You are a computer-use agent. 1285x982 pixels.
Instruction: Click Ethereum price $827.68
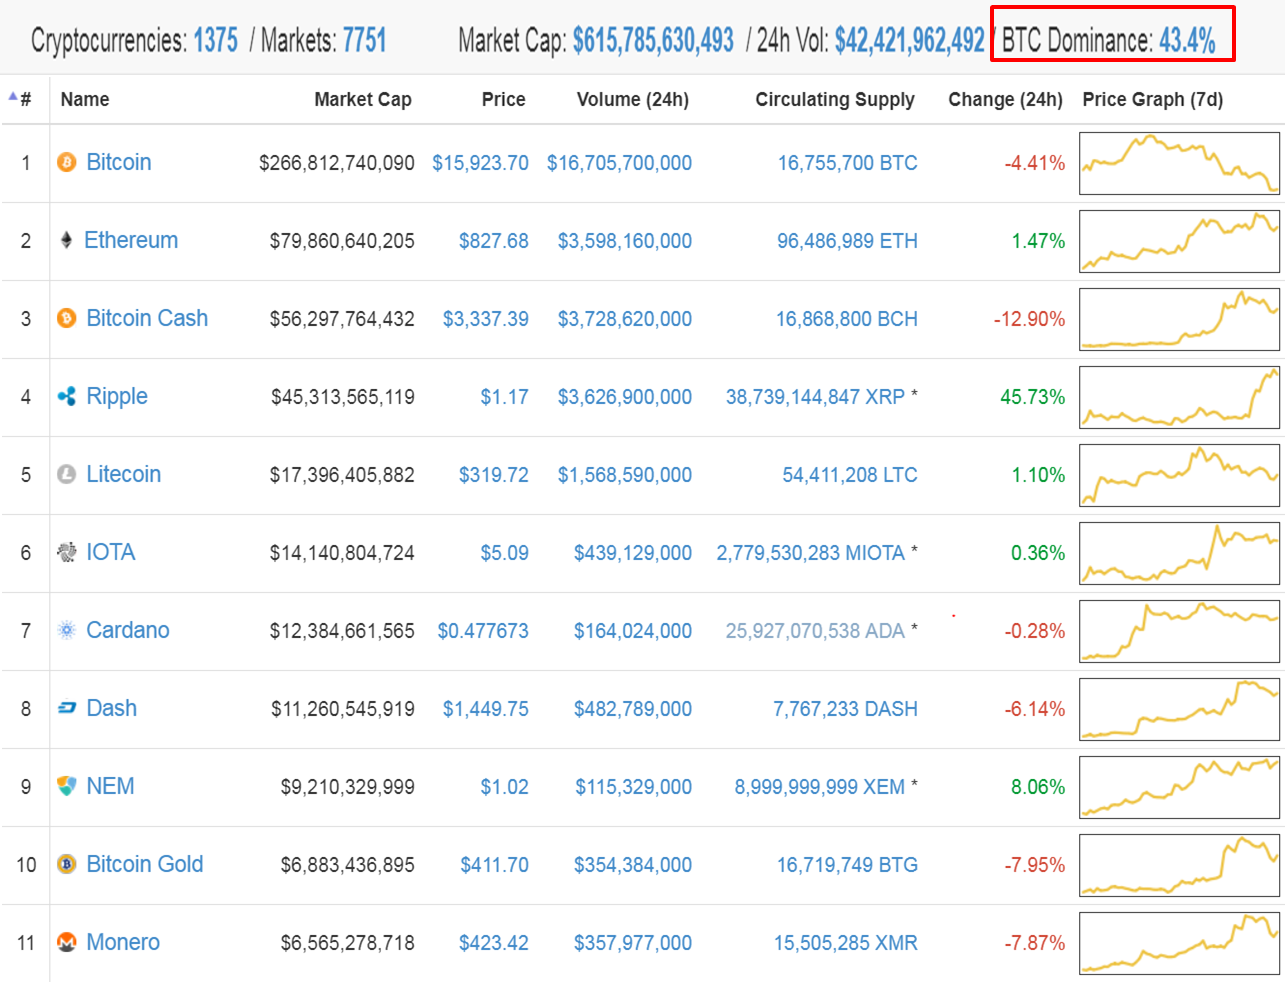[x=494, y=241]
